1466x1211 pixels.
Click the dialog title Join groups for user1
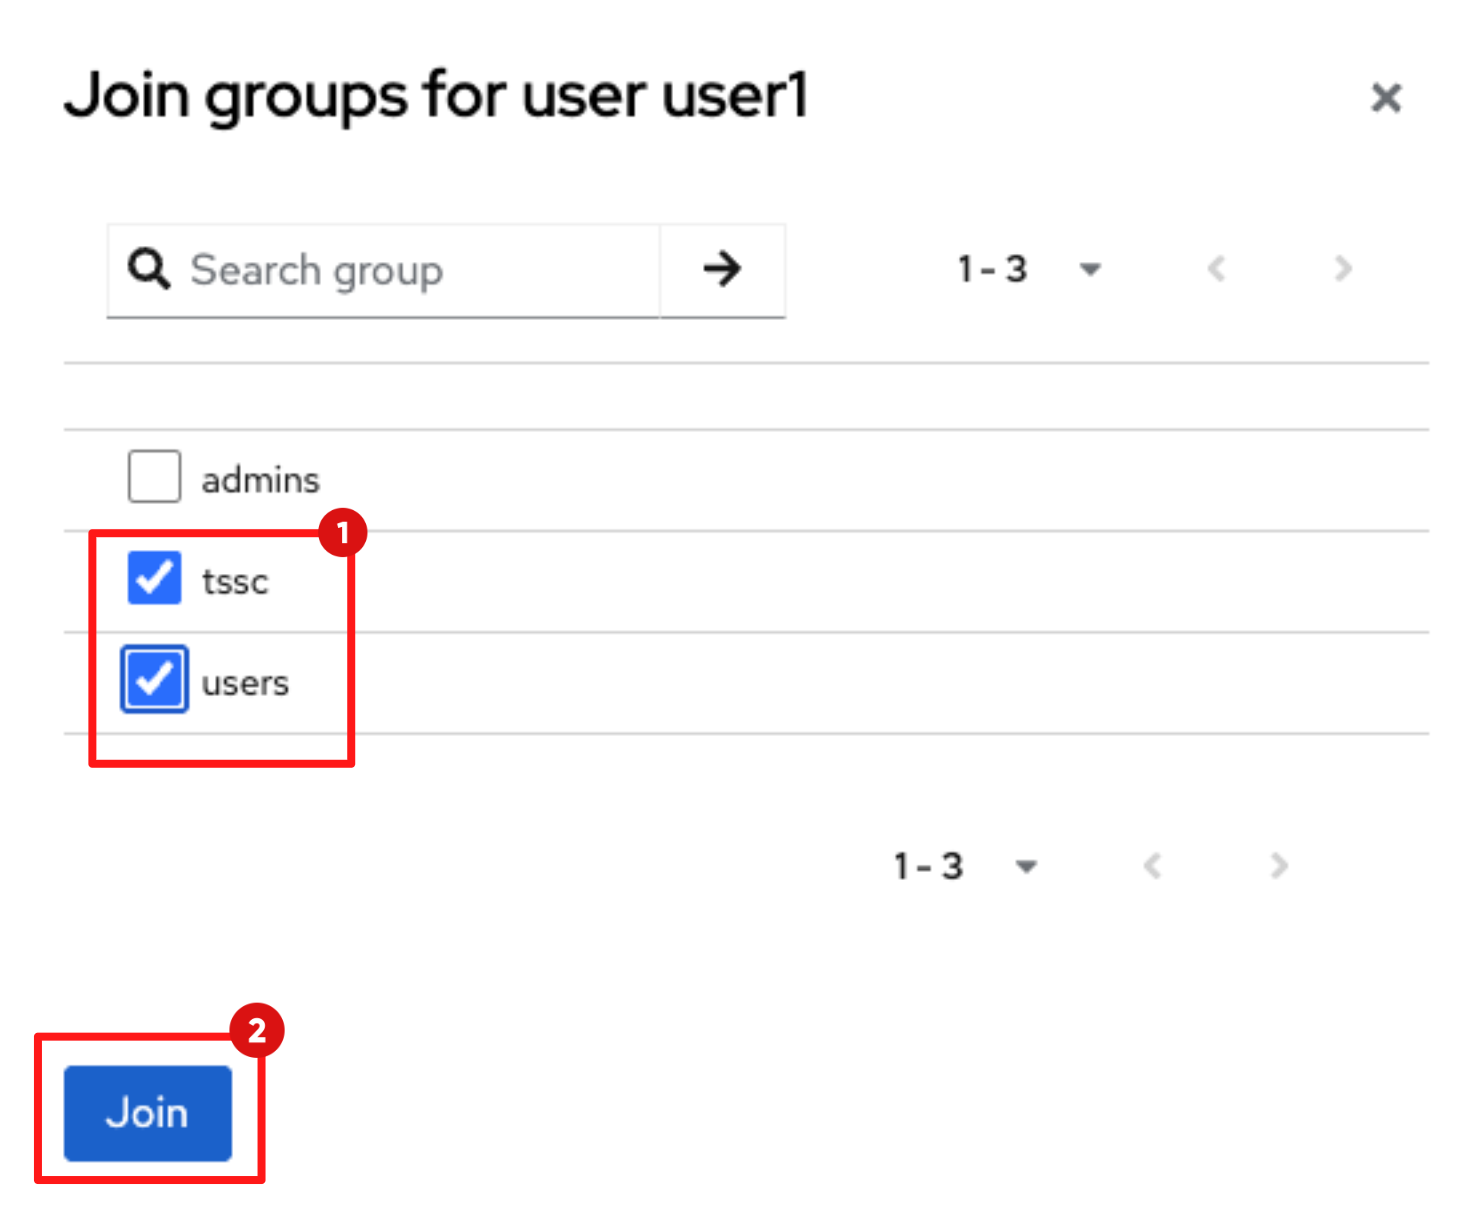437,95
